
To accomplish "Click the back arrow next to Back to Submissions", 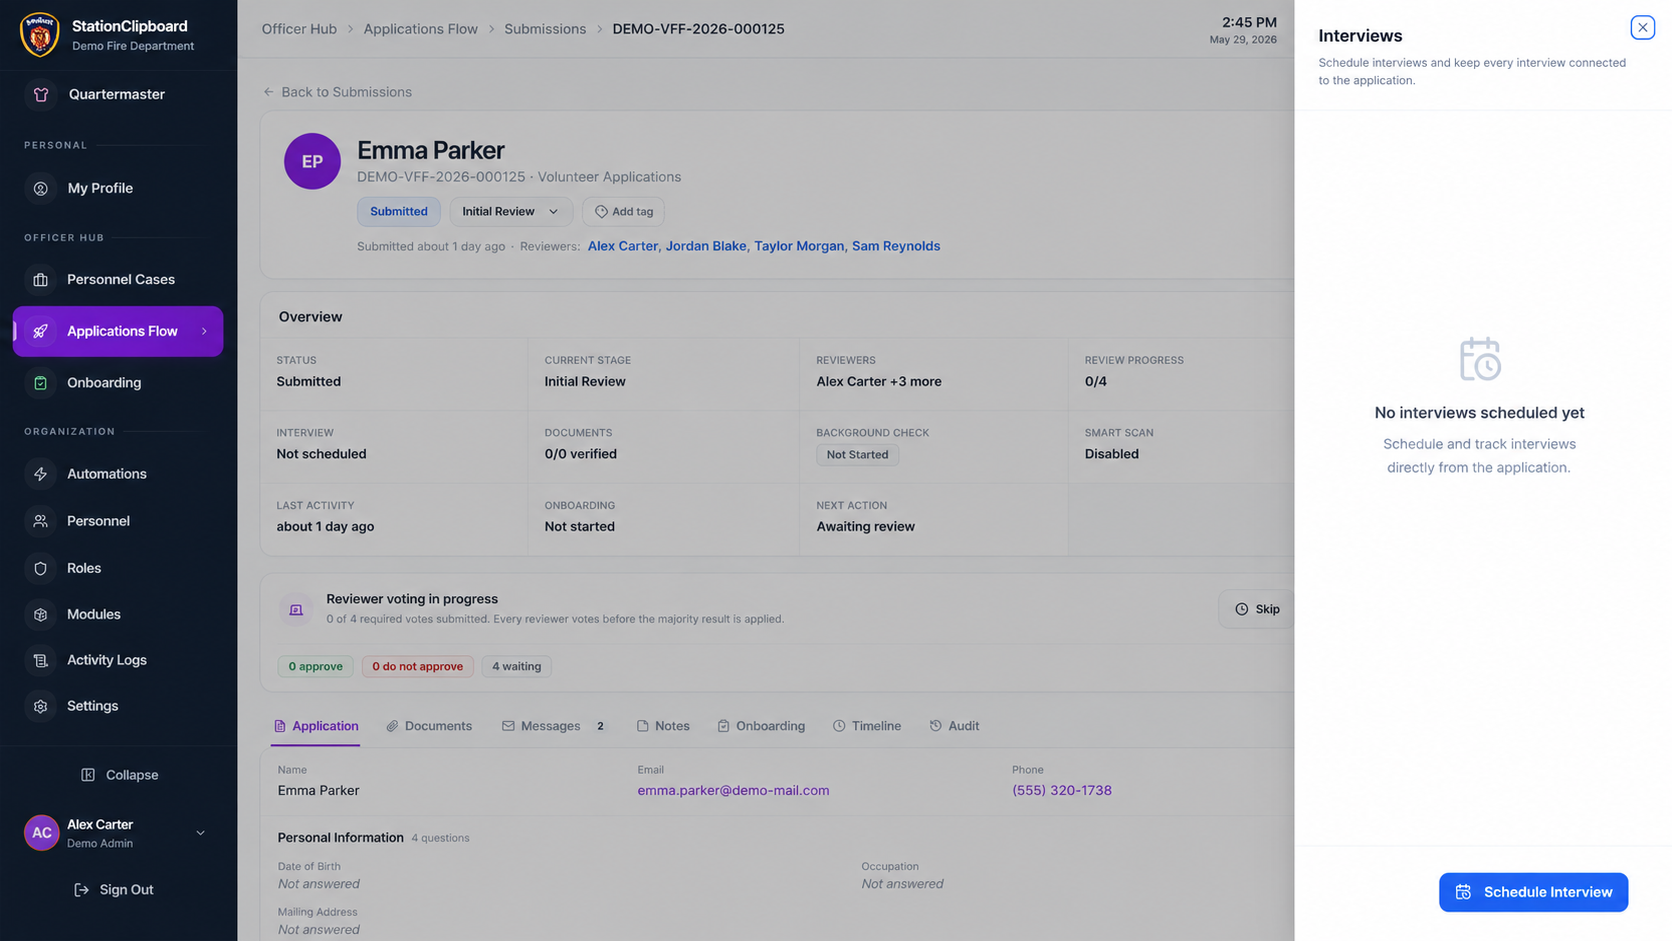I will click(268, 92).
